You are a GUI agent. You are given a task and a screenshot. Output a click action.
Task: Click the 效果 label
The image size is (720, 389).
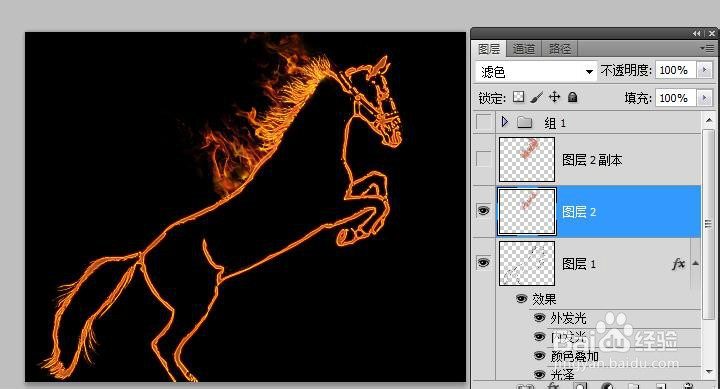[544, 299]
